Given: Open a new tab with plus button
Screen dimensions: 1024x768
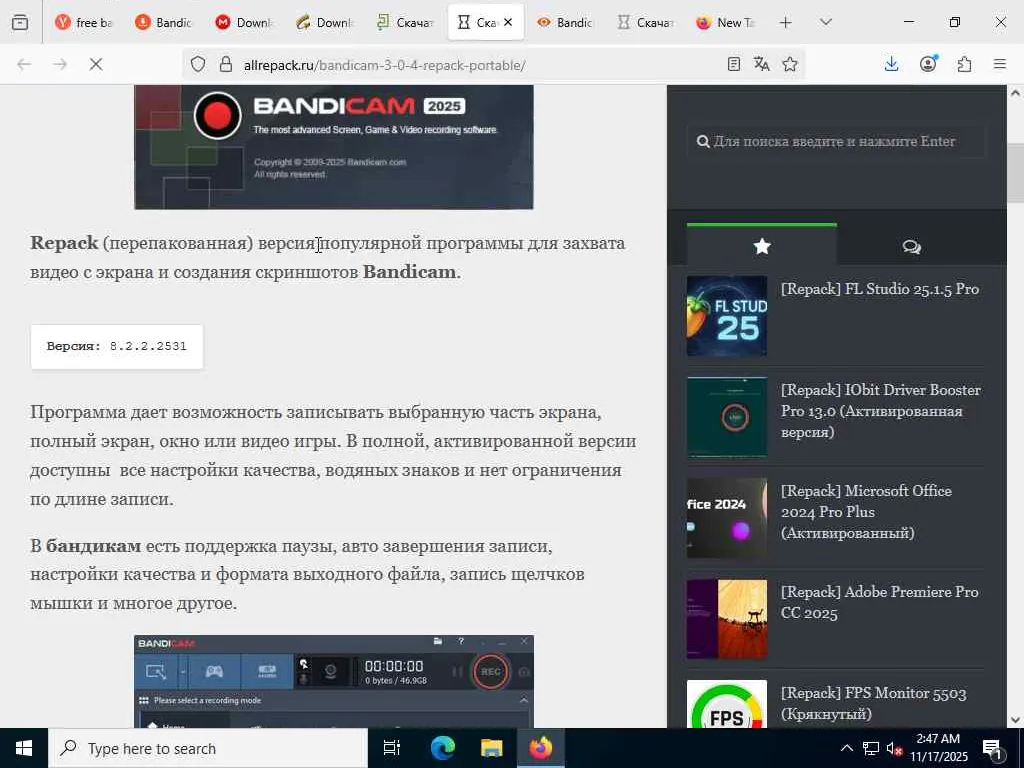Looking at the screenshot, I should pyautogui.click(x=786, y=22).
